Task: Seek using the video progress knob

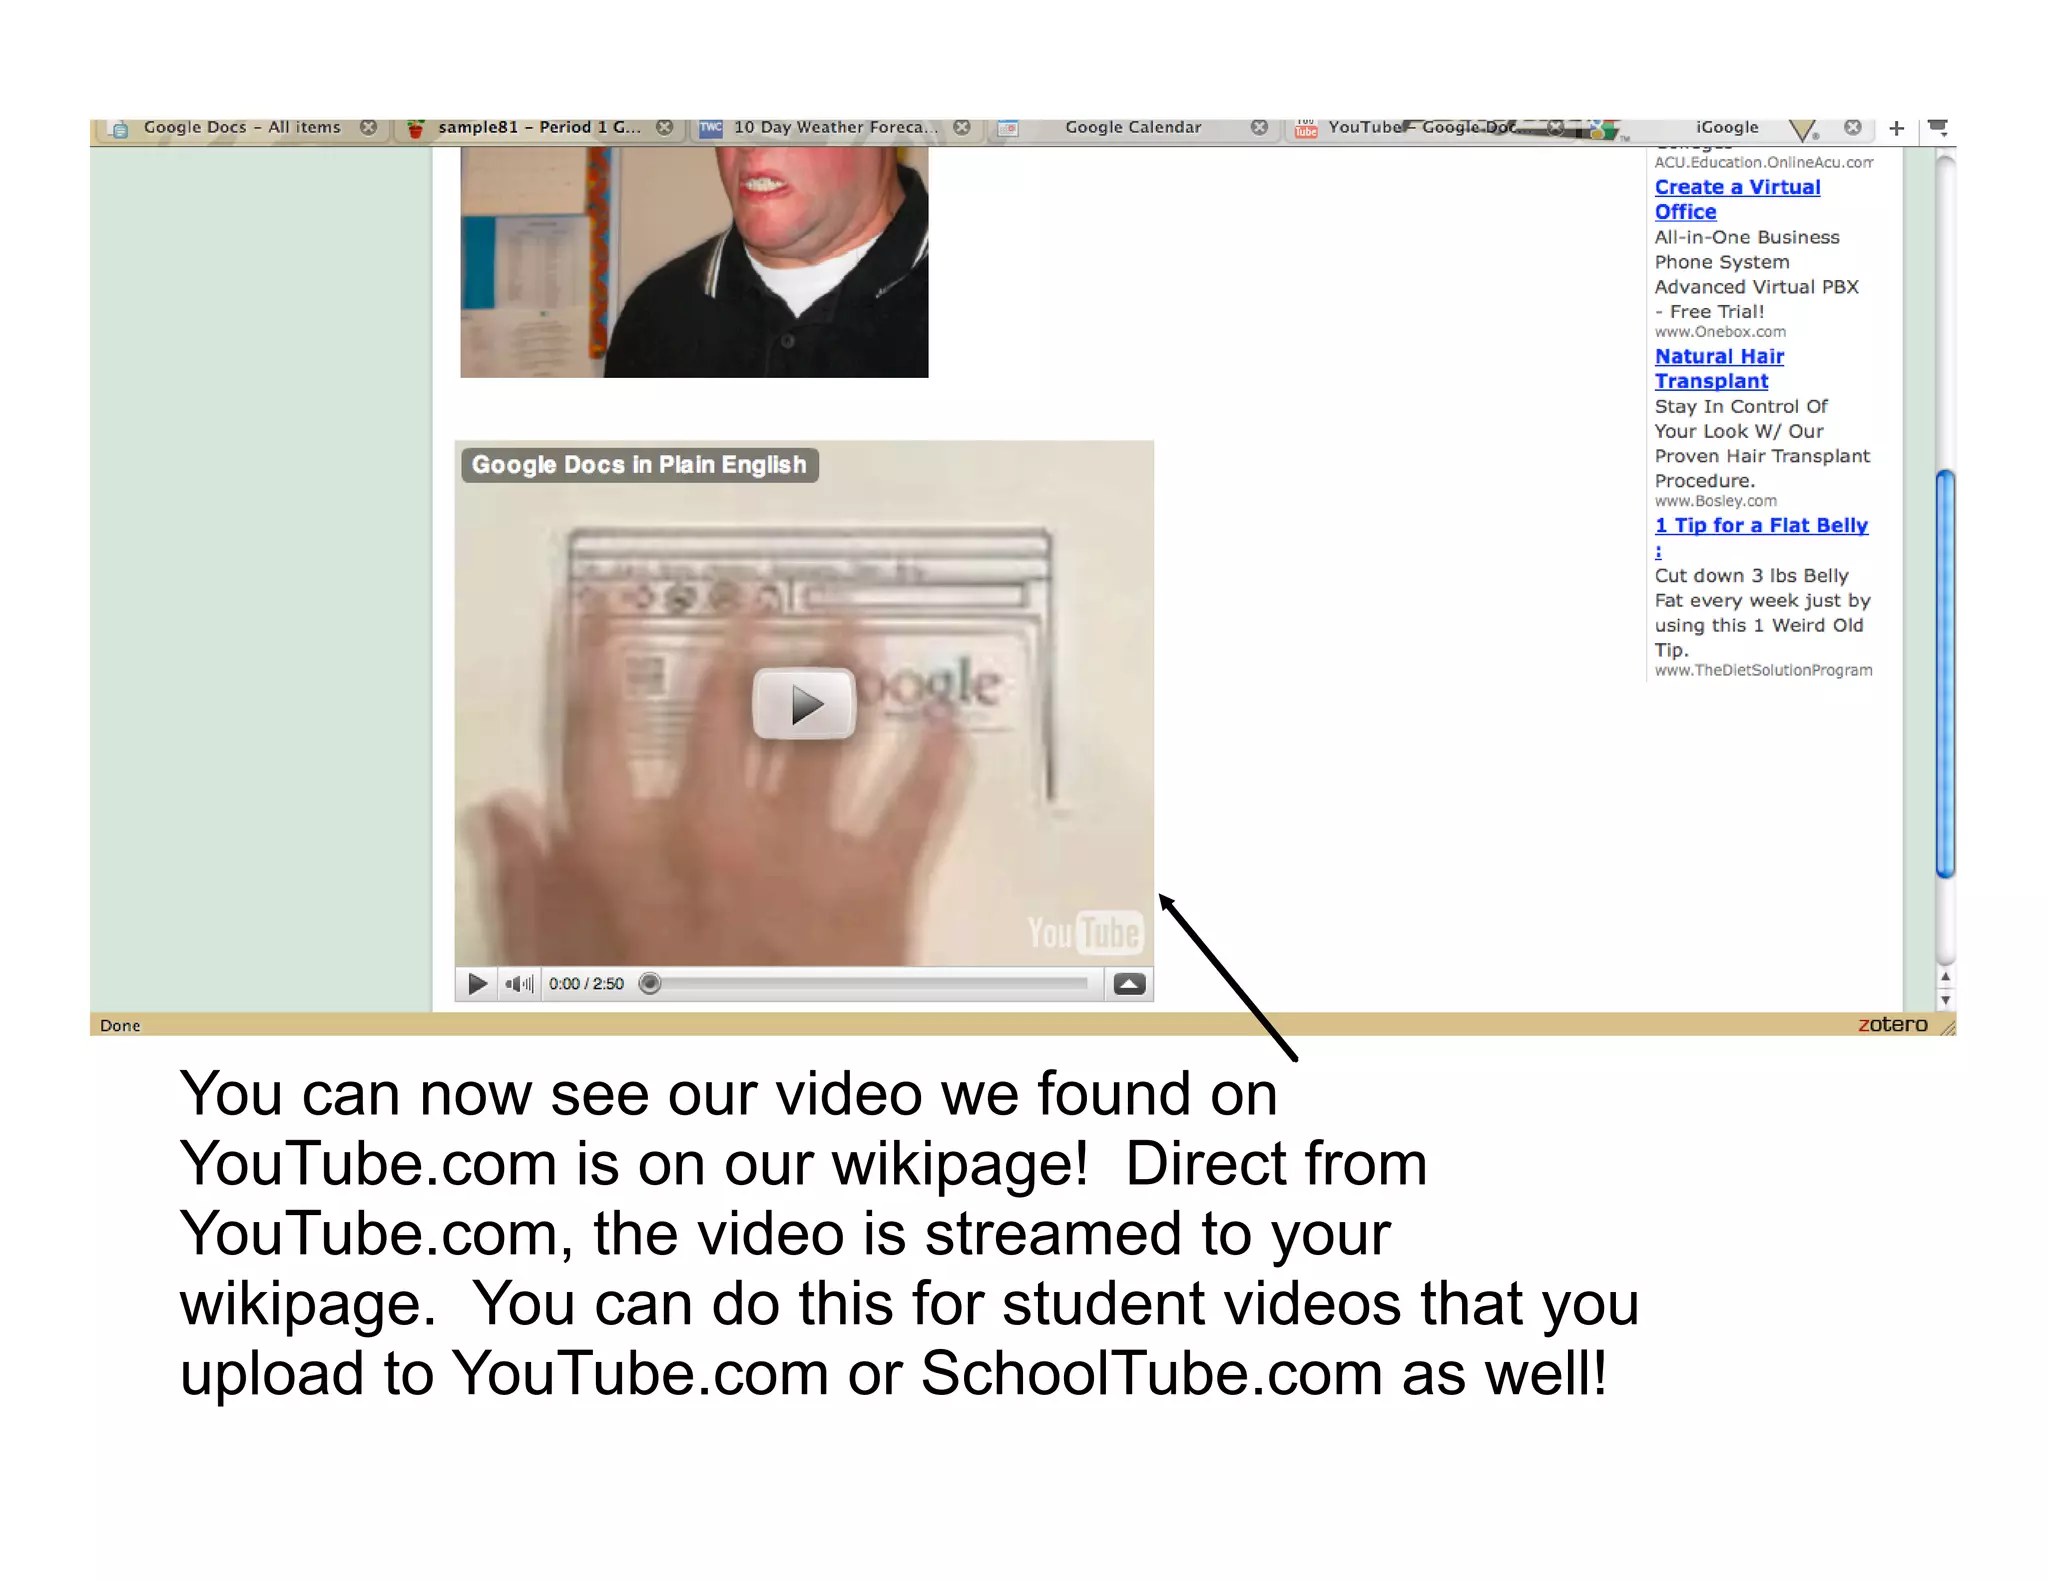Action: click(650, 984)
